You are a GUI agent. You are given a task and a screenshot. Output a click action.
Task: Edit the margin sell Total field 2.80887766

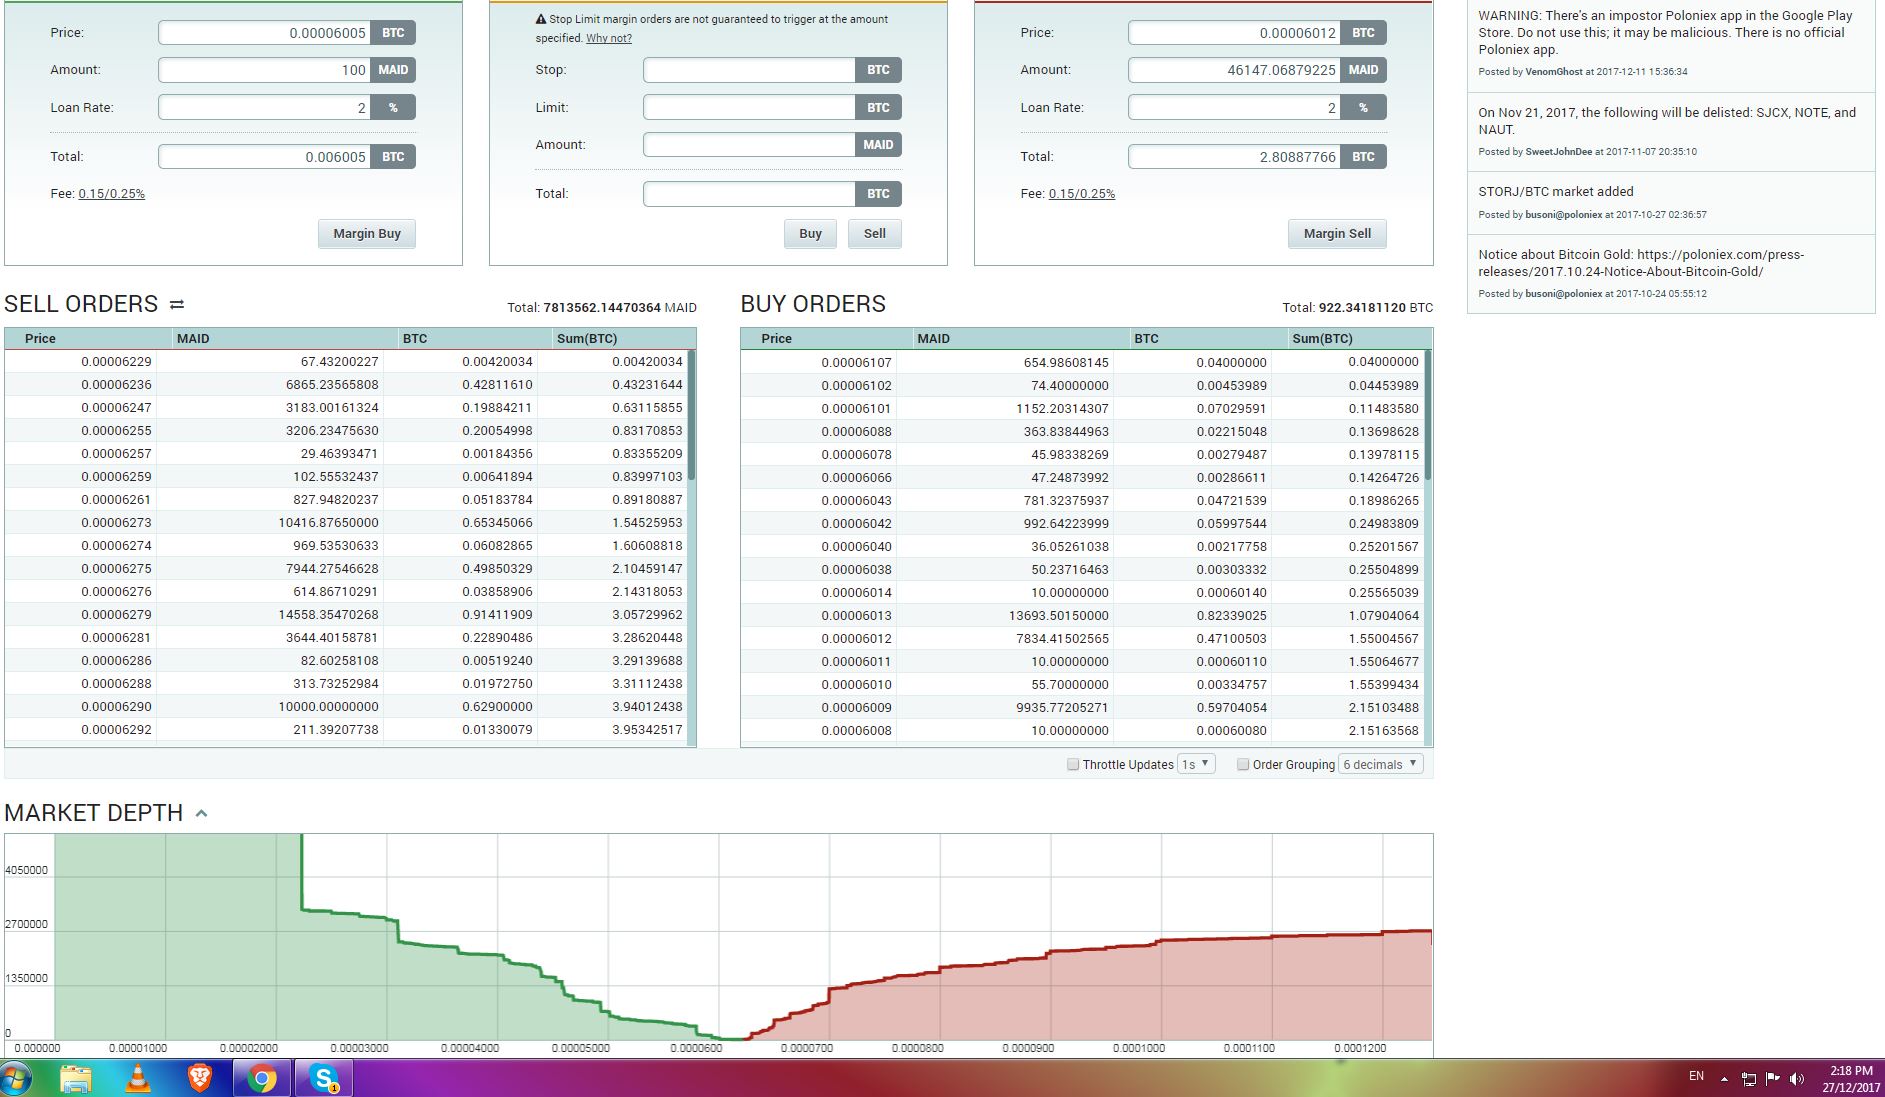click(x=1234, y=157)
